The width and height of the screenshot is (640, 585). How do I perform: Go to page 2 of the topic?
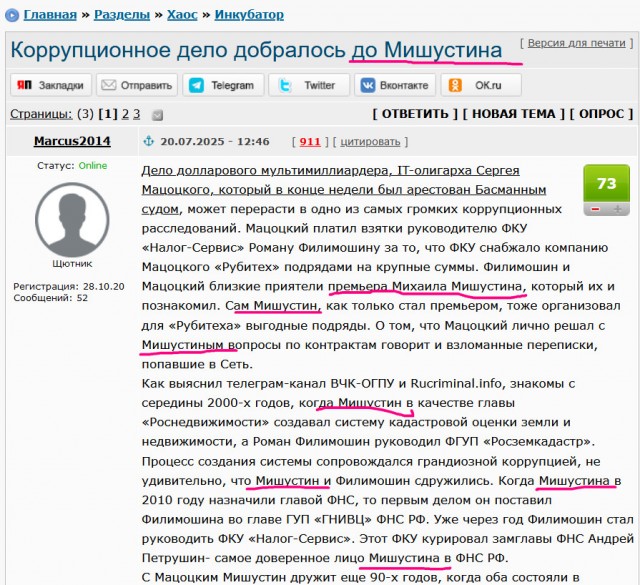point(125,114)
